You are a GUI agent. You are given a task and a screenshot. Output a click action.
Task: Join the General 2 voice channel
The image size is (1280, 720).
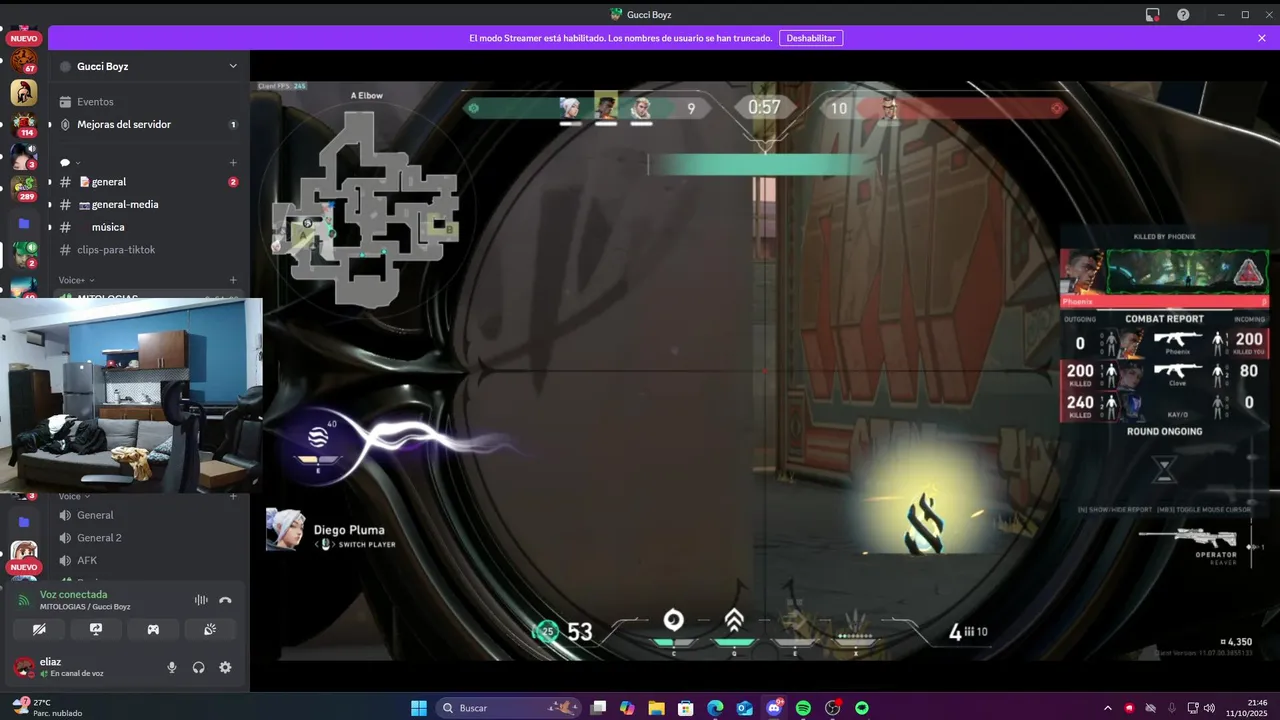[149, 538]
